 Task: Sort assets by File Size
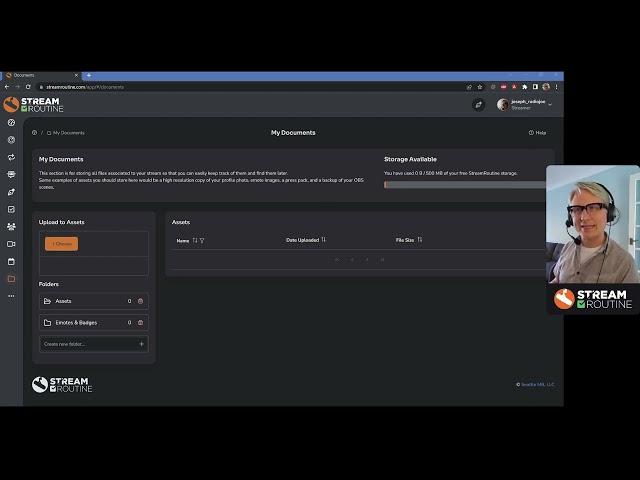pyautogui.click(x=420, y=240)
